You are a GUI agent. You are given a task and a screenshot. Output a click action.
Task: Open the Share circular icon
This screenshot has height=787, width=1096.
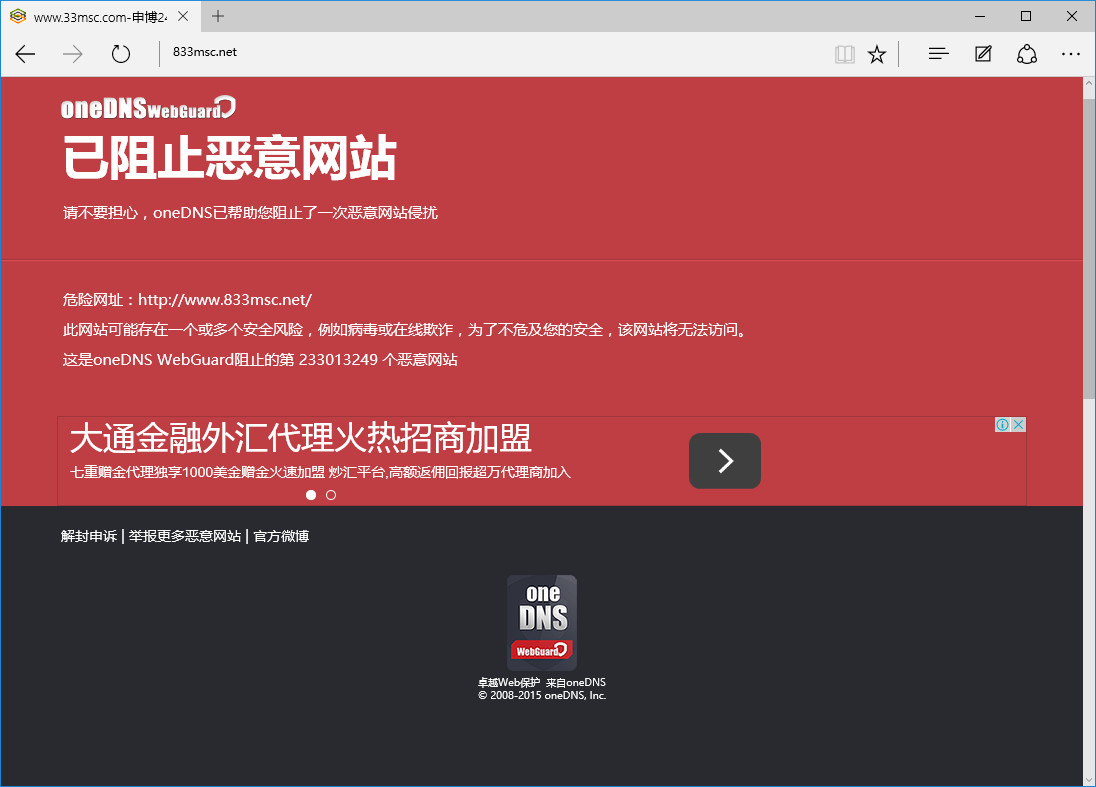coord(1026,54)
